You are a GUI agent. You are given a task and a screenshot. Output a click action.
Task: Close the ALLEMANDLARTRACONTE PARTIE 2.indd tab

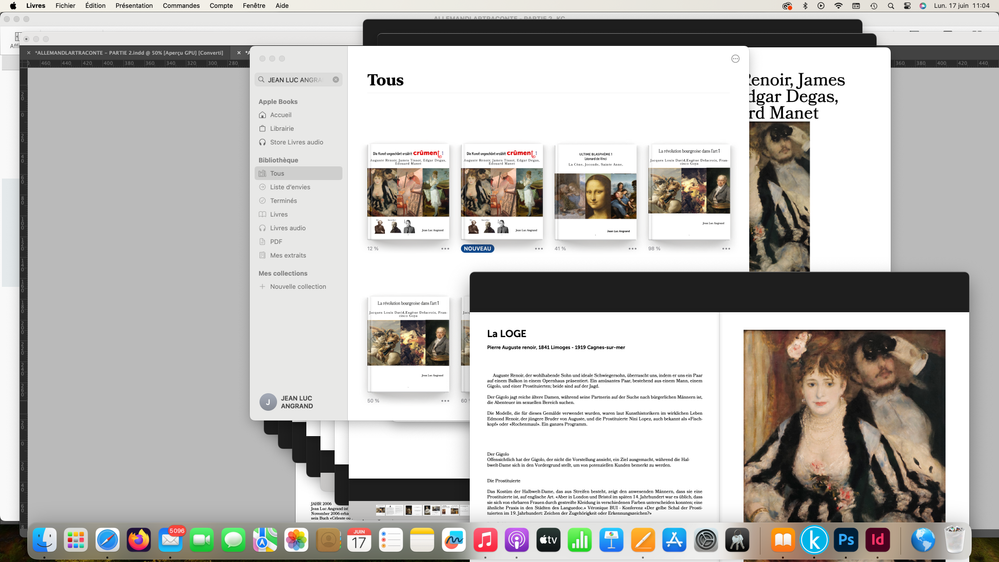pyautogui.click(x=29, y=53)
